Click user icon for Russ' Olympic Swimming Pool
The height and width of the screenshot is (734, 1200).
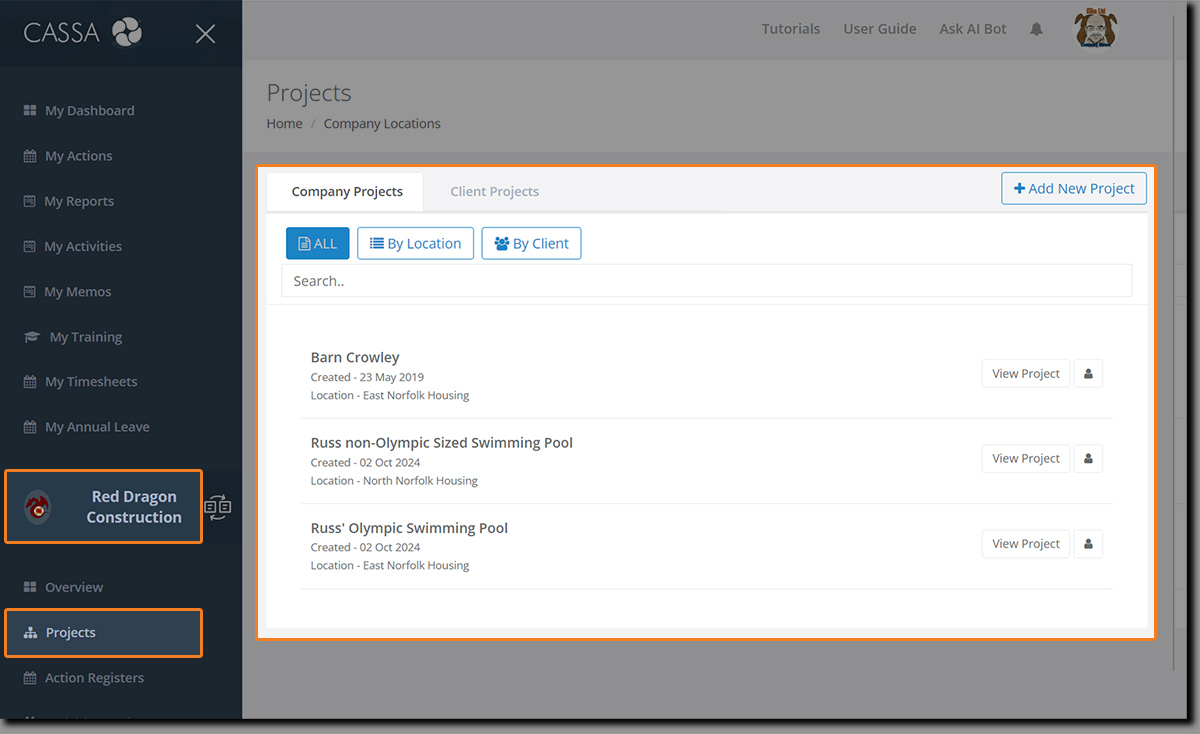(1088, 544)
